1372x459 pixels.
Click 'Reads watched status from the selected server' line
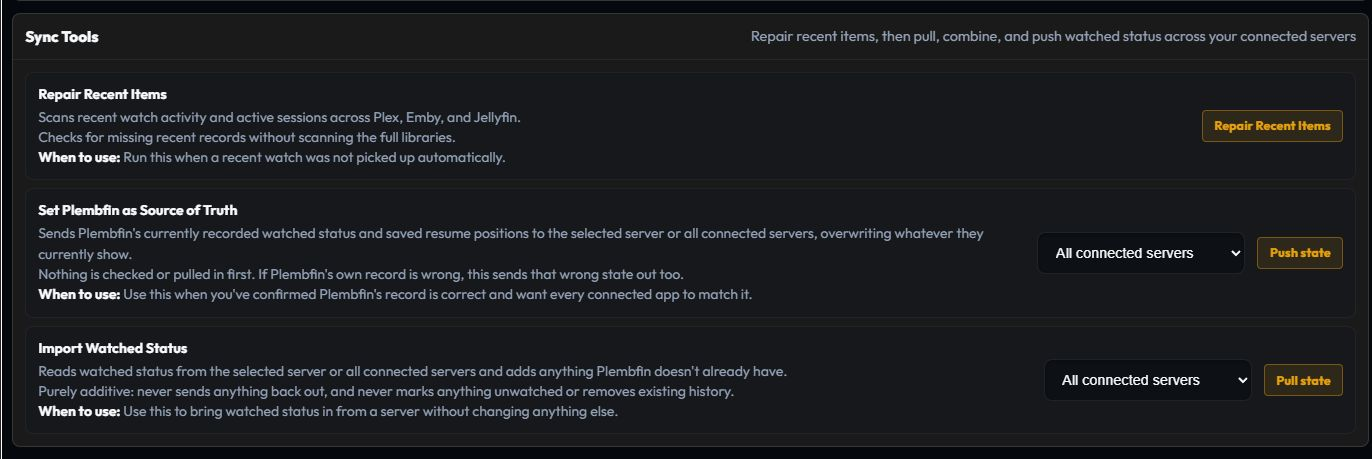coord(412,372)
